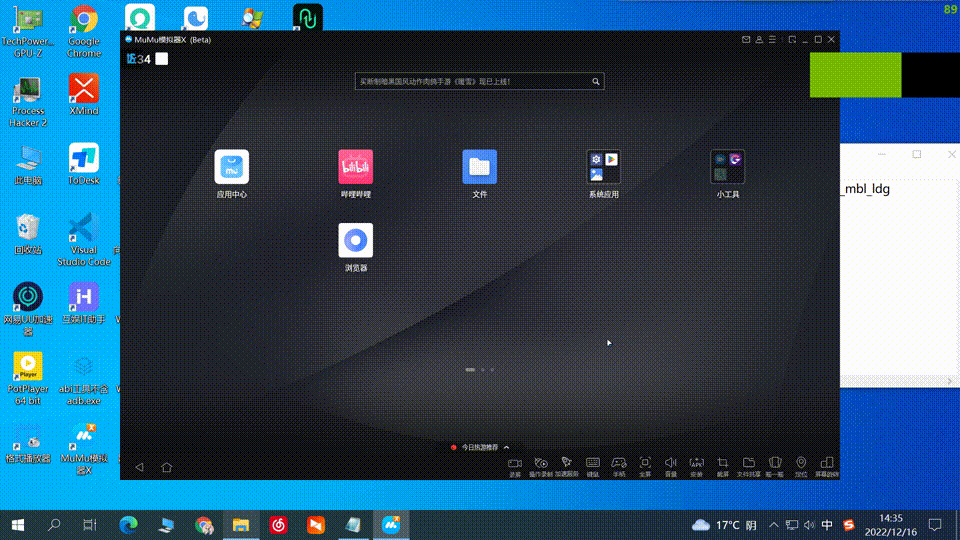Open the 文件 file manager app
The height and width of the screenshot is (540, 960).
[x=479, y=167]
